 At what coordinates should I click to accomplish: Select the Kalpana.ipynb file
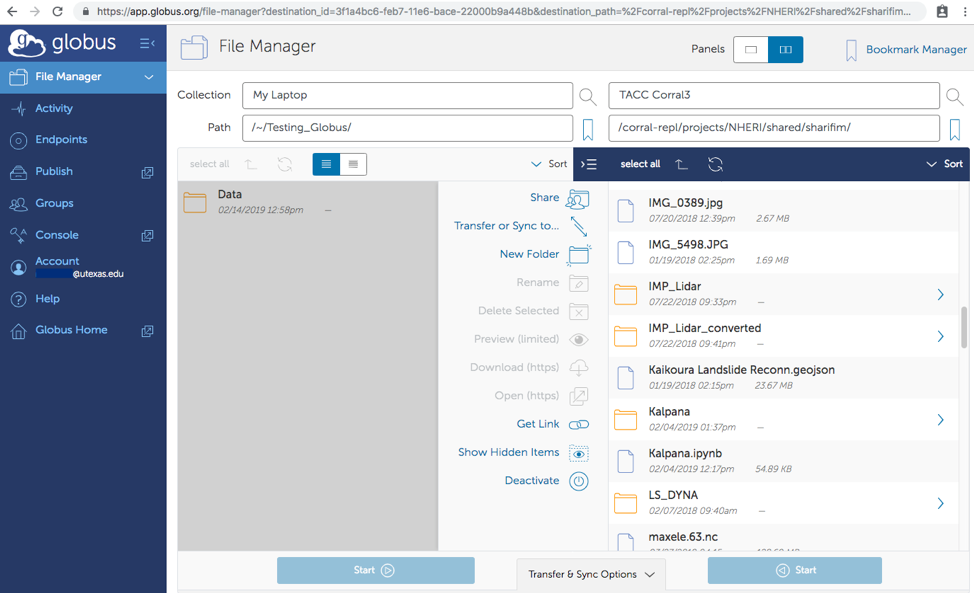click(x=783, y=461)
